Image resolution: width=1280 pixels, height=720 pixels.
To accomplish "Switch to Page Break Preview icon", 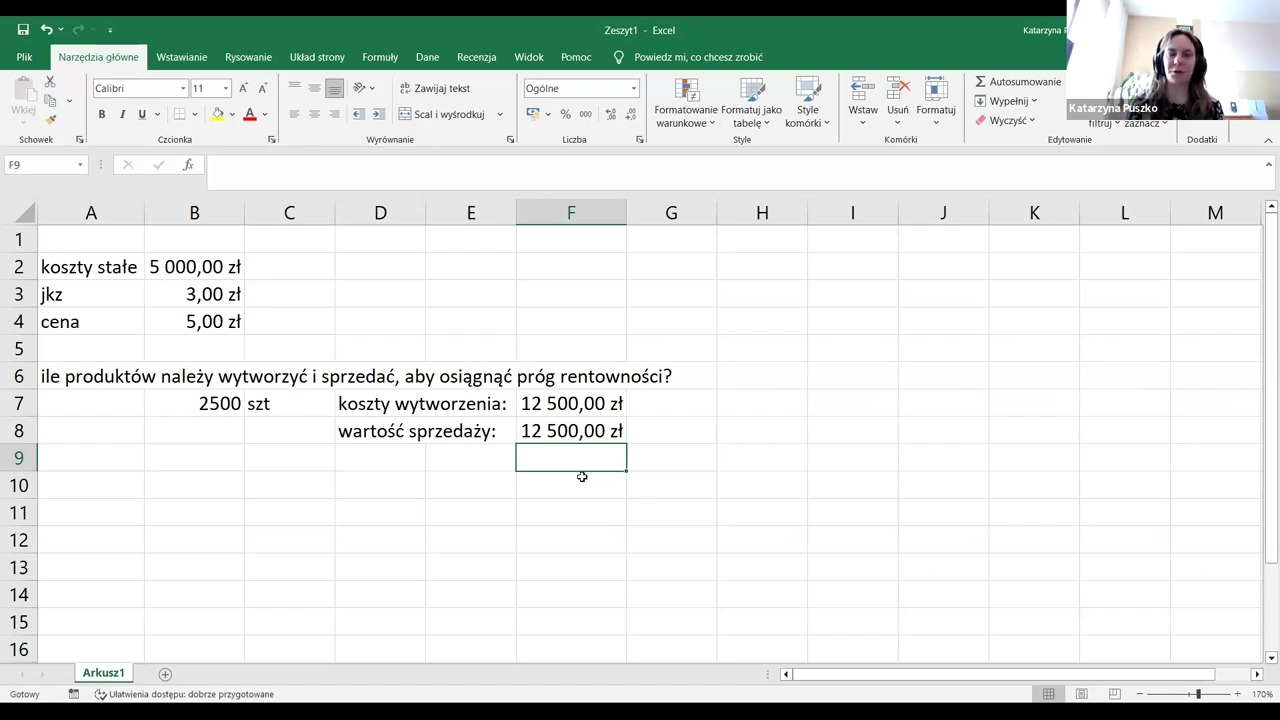I will [1114, 694].
